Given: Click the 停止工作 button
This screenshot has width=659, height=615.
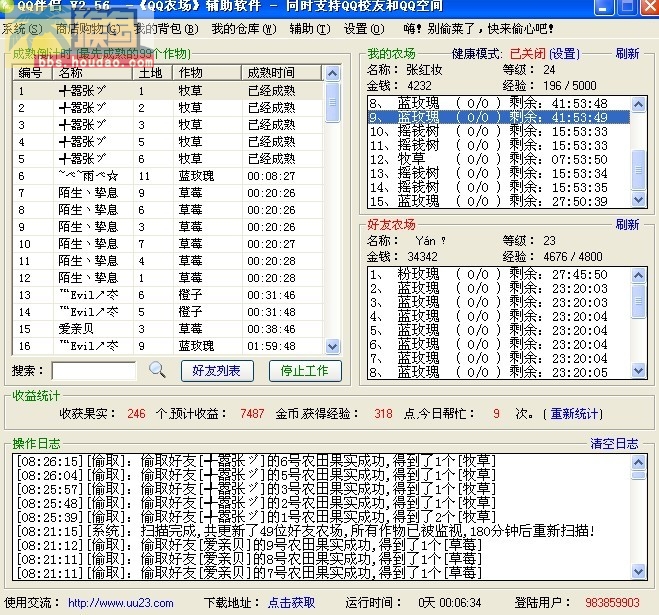Looking at the screenshot, I should tap(305, 371).
